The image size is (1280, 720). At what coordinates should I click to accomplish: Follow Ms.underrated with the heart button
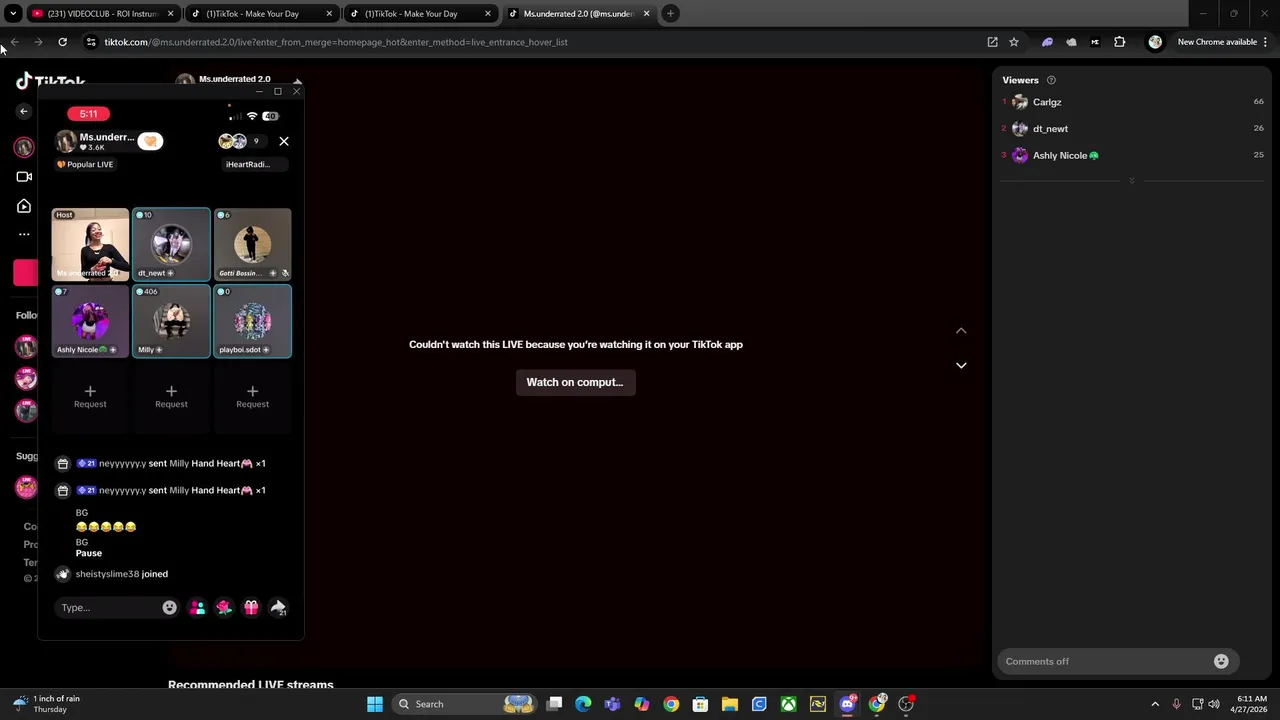tap(150, 141)
